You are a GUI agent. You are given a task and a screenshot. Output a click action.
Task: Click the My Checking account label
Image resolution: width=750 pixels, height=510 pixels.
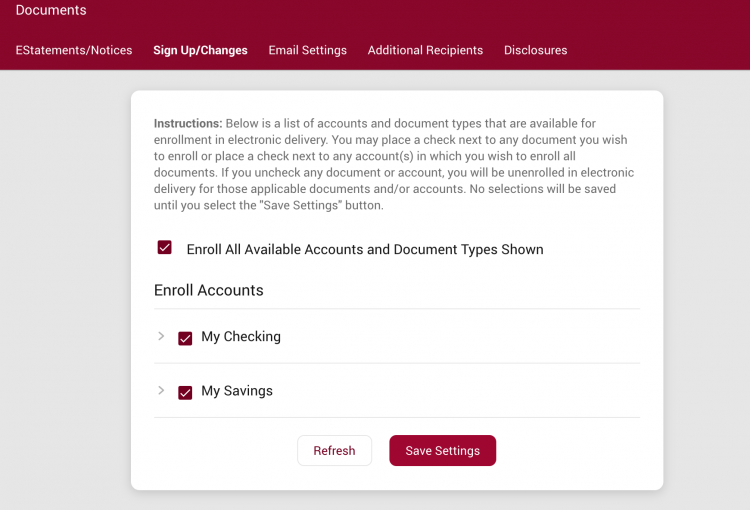click(241, 336)
